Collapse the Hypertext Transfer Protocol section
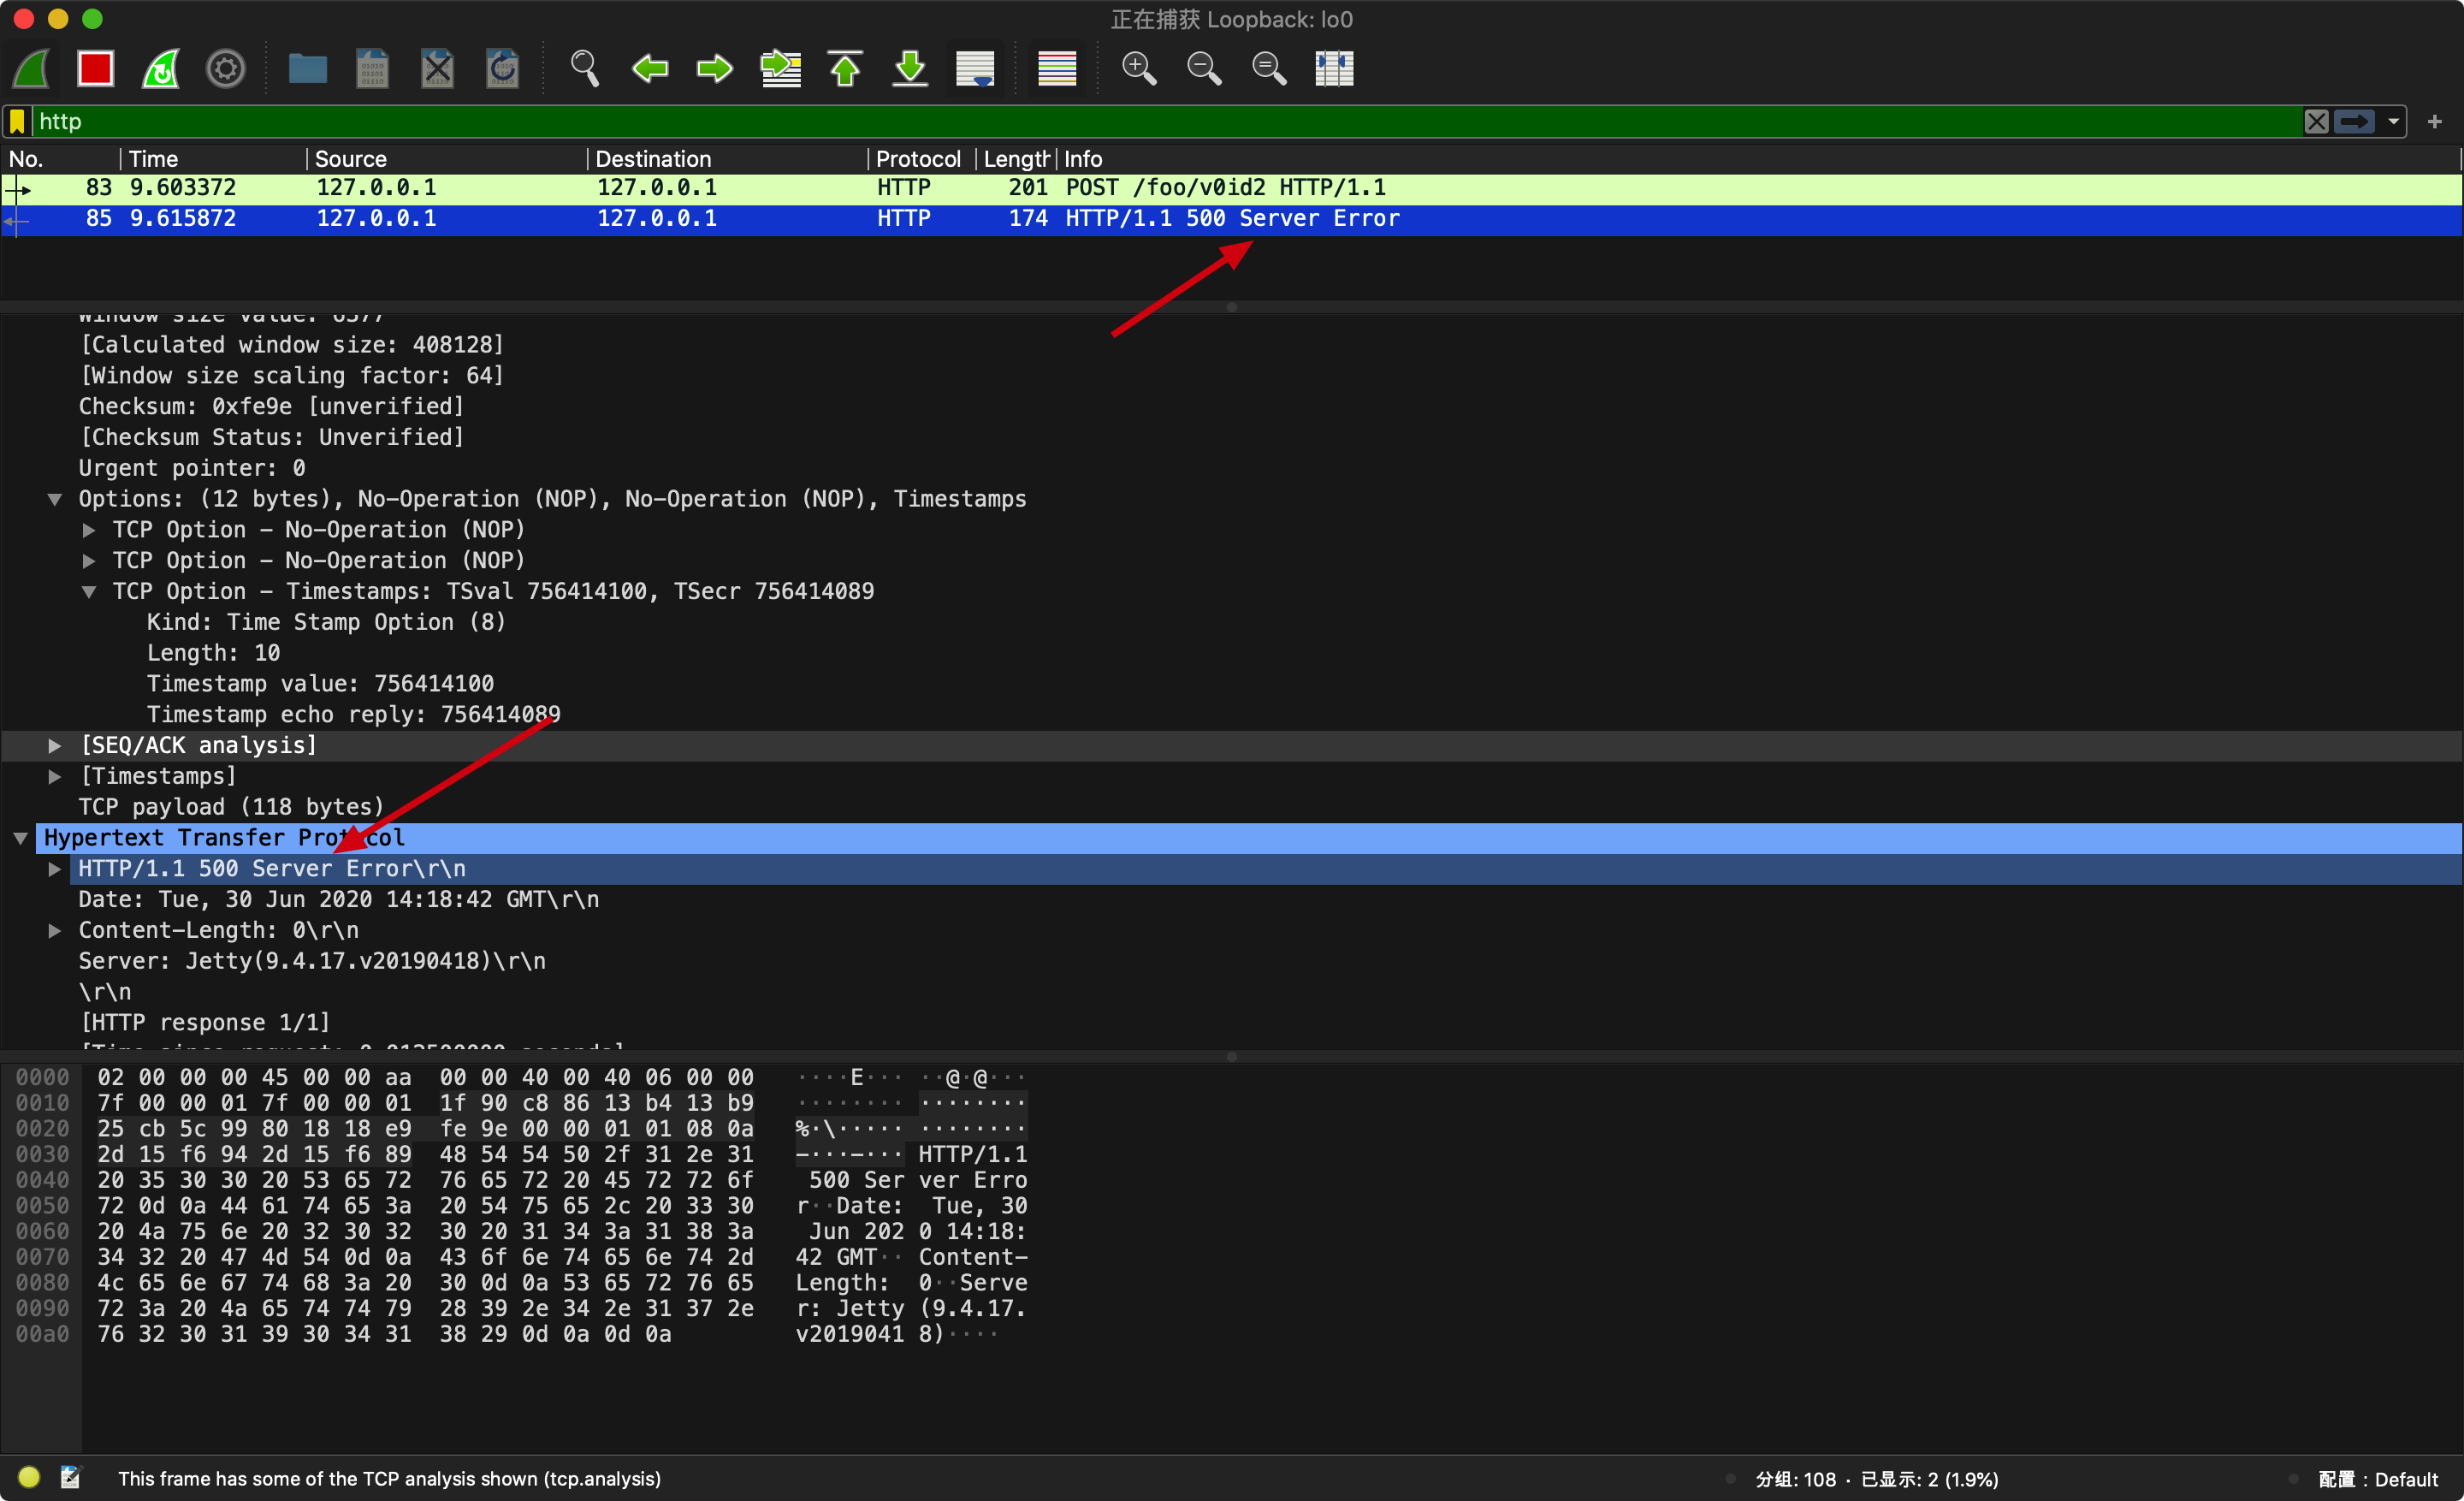Screen dimensions: 2464x1501 tap(20, 838)
